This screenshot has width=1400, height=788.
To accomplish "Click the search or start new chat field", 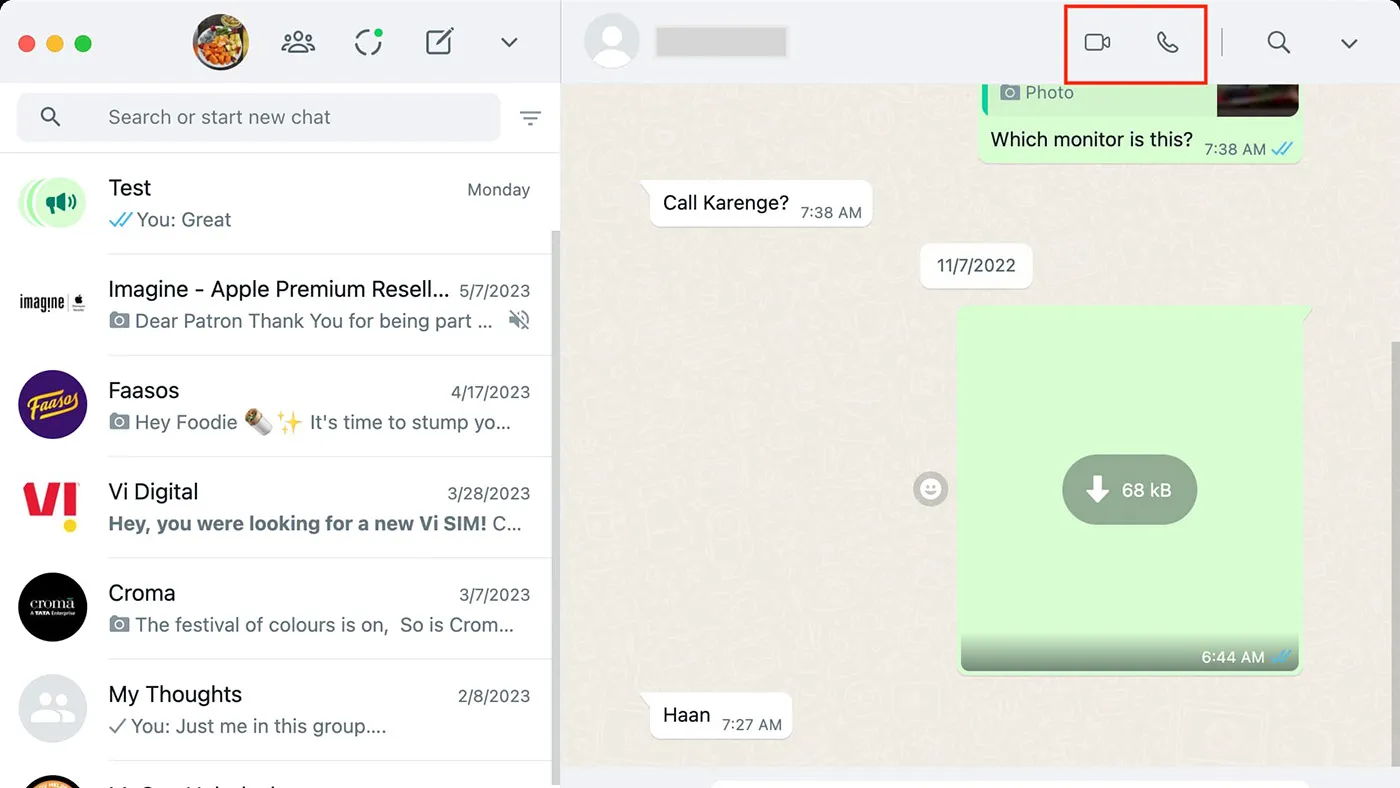I will (258, 117).
